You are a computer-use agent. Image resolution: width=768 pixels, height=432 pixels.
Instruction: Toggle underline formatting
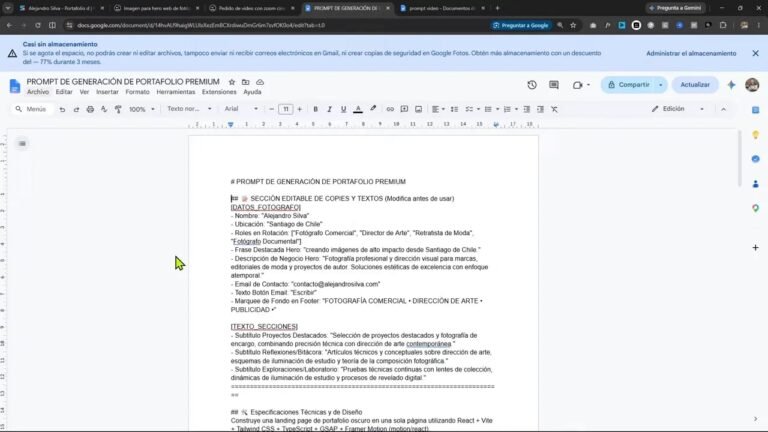coord(343,109)
